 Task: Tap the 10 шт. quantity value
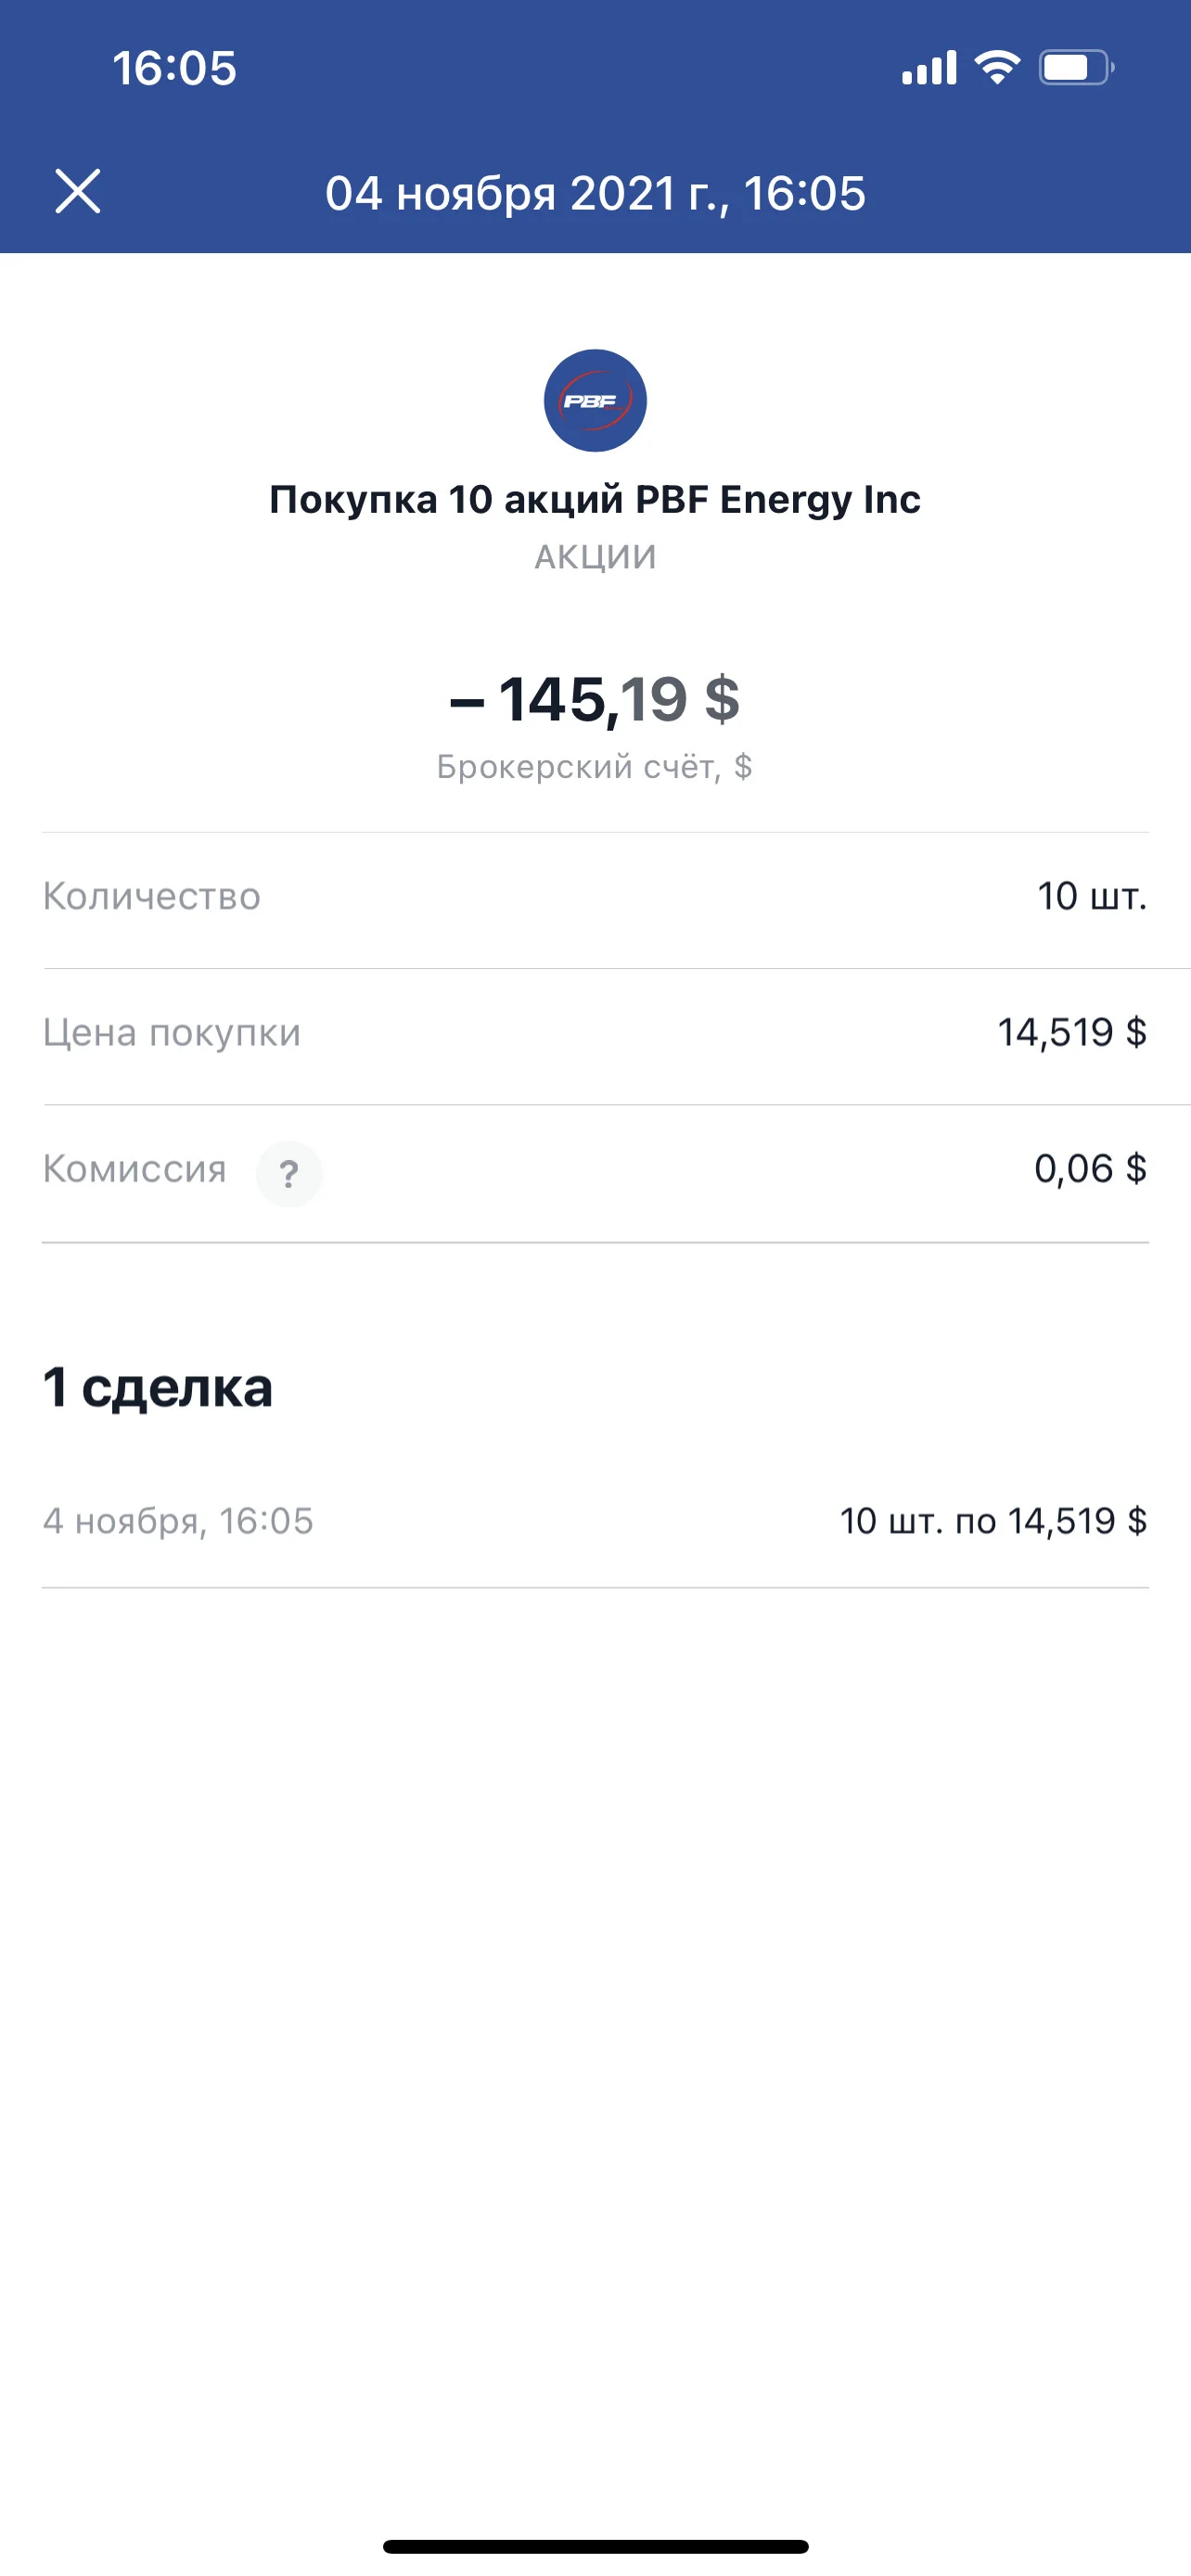tap(1092, 896)
